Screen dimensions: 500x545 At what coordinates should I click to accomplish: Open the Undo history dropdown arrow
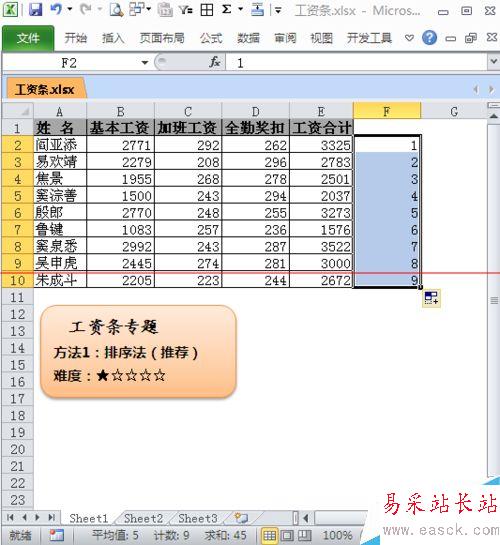coord(70,9)
